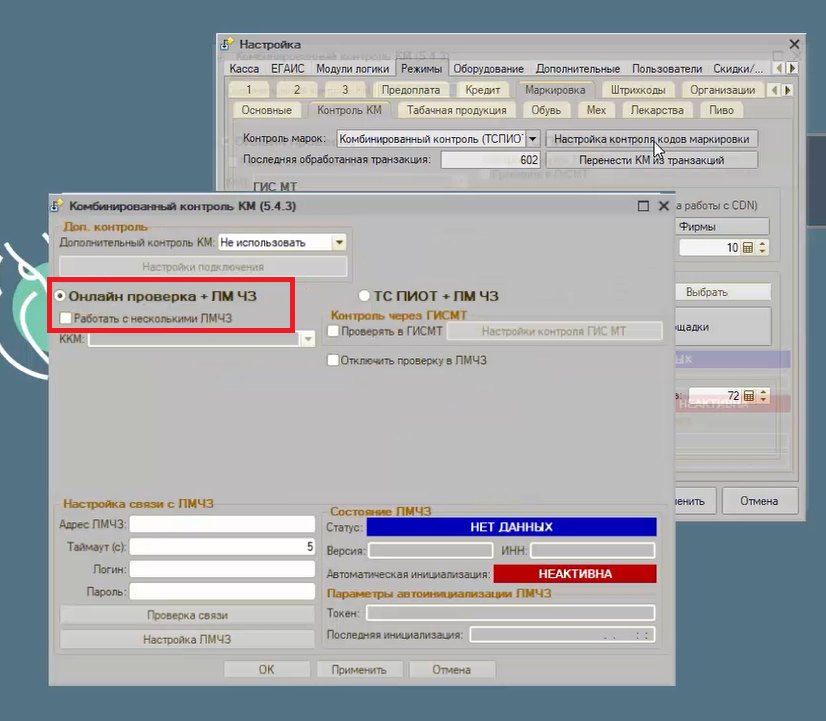Confirm with OK in Комбинированный контроль dialog
Image resolution: width=826 pixels, height=721 pixels.
pyautogui.click(x=267, y=669)
